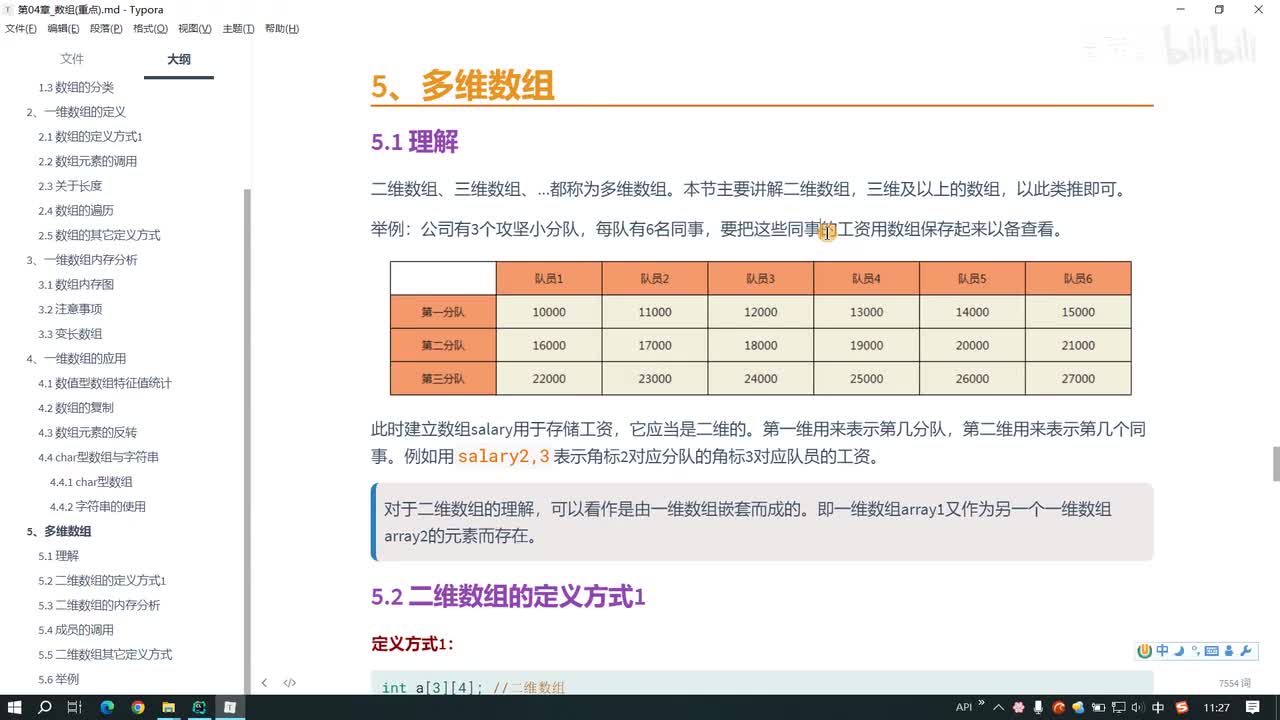Switch sidebar to 大纲 tab

(x=179, y=59)
